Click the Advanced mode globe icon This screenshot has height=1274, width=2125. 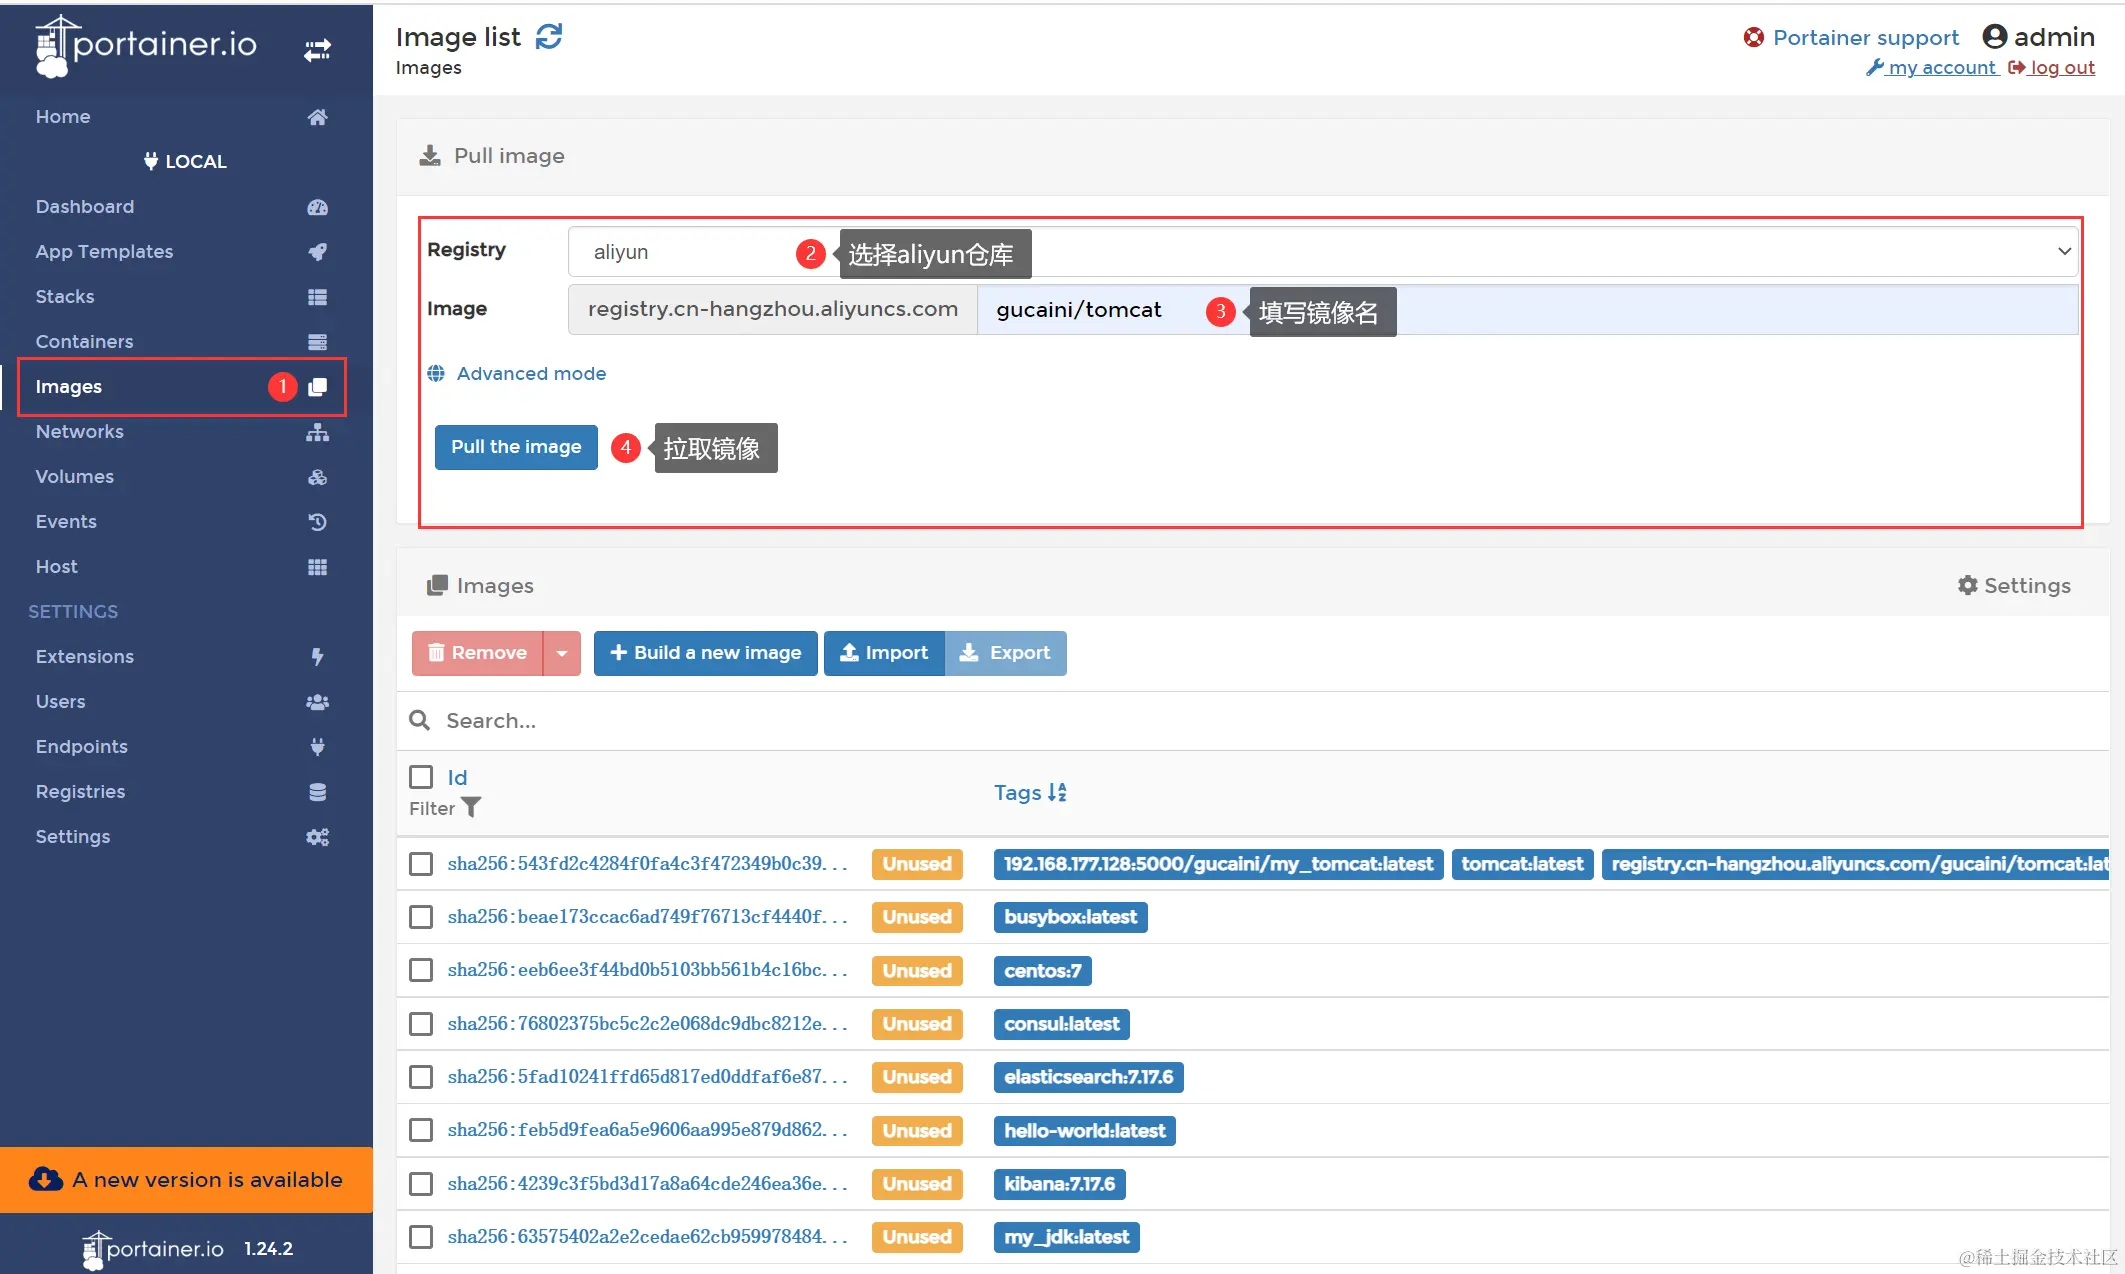pyautogui.click(x=436, y=373)
